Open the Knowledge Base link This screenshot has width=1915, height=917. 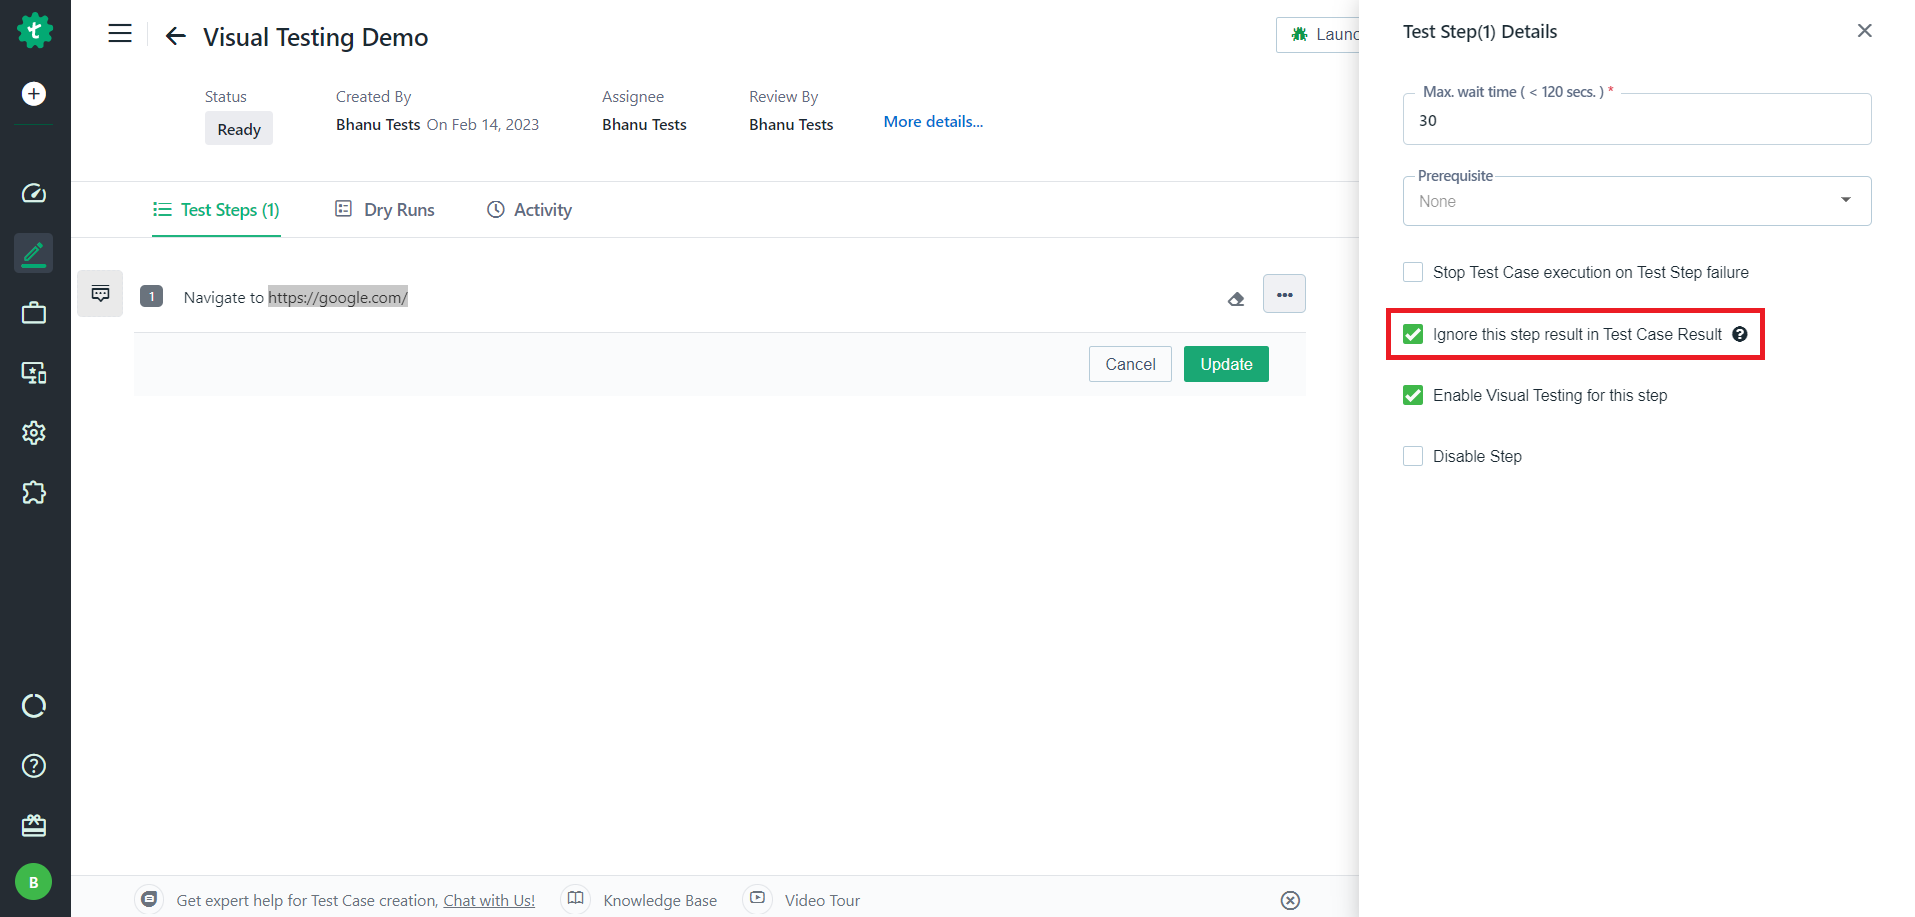(660, 900)
